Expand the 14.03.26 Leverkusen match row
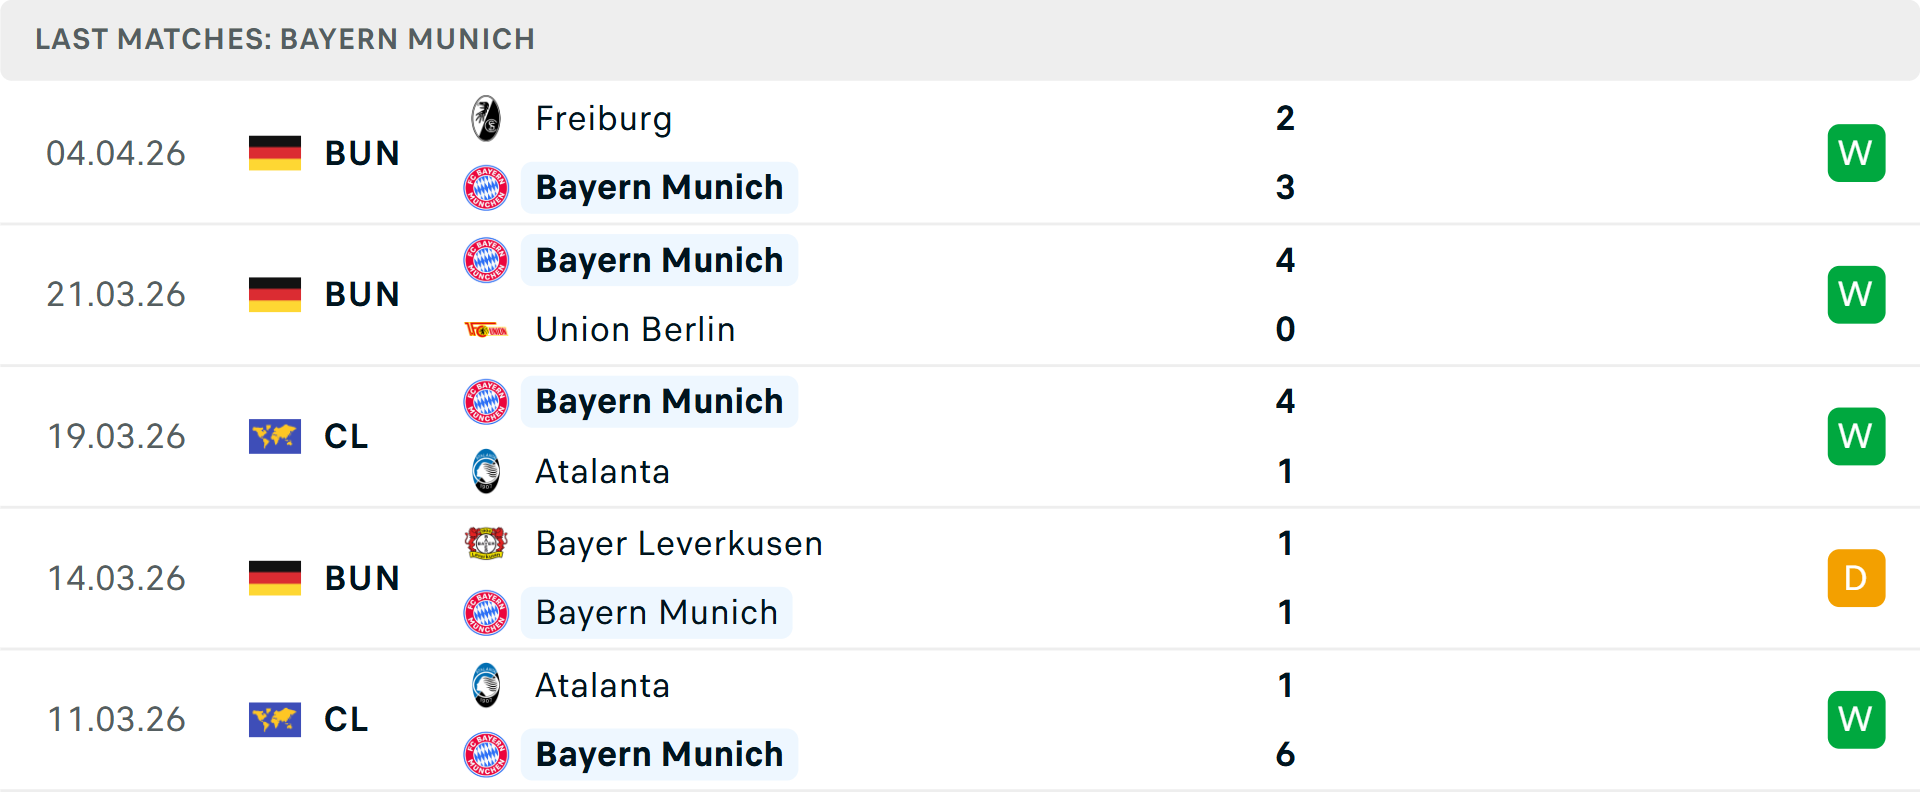Viewport: 1920px width, 792px height. pyautogui.click(x=960, y=578)
